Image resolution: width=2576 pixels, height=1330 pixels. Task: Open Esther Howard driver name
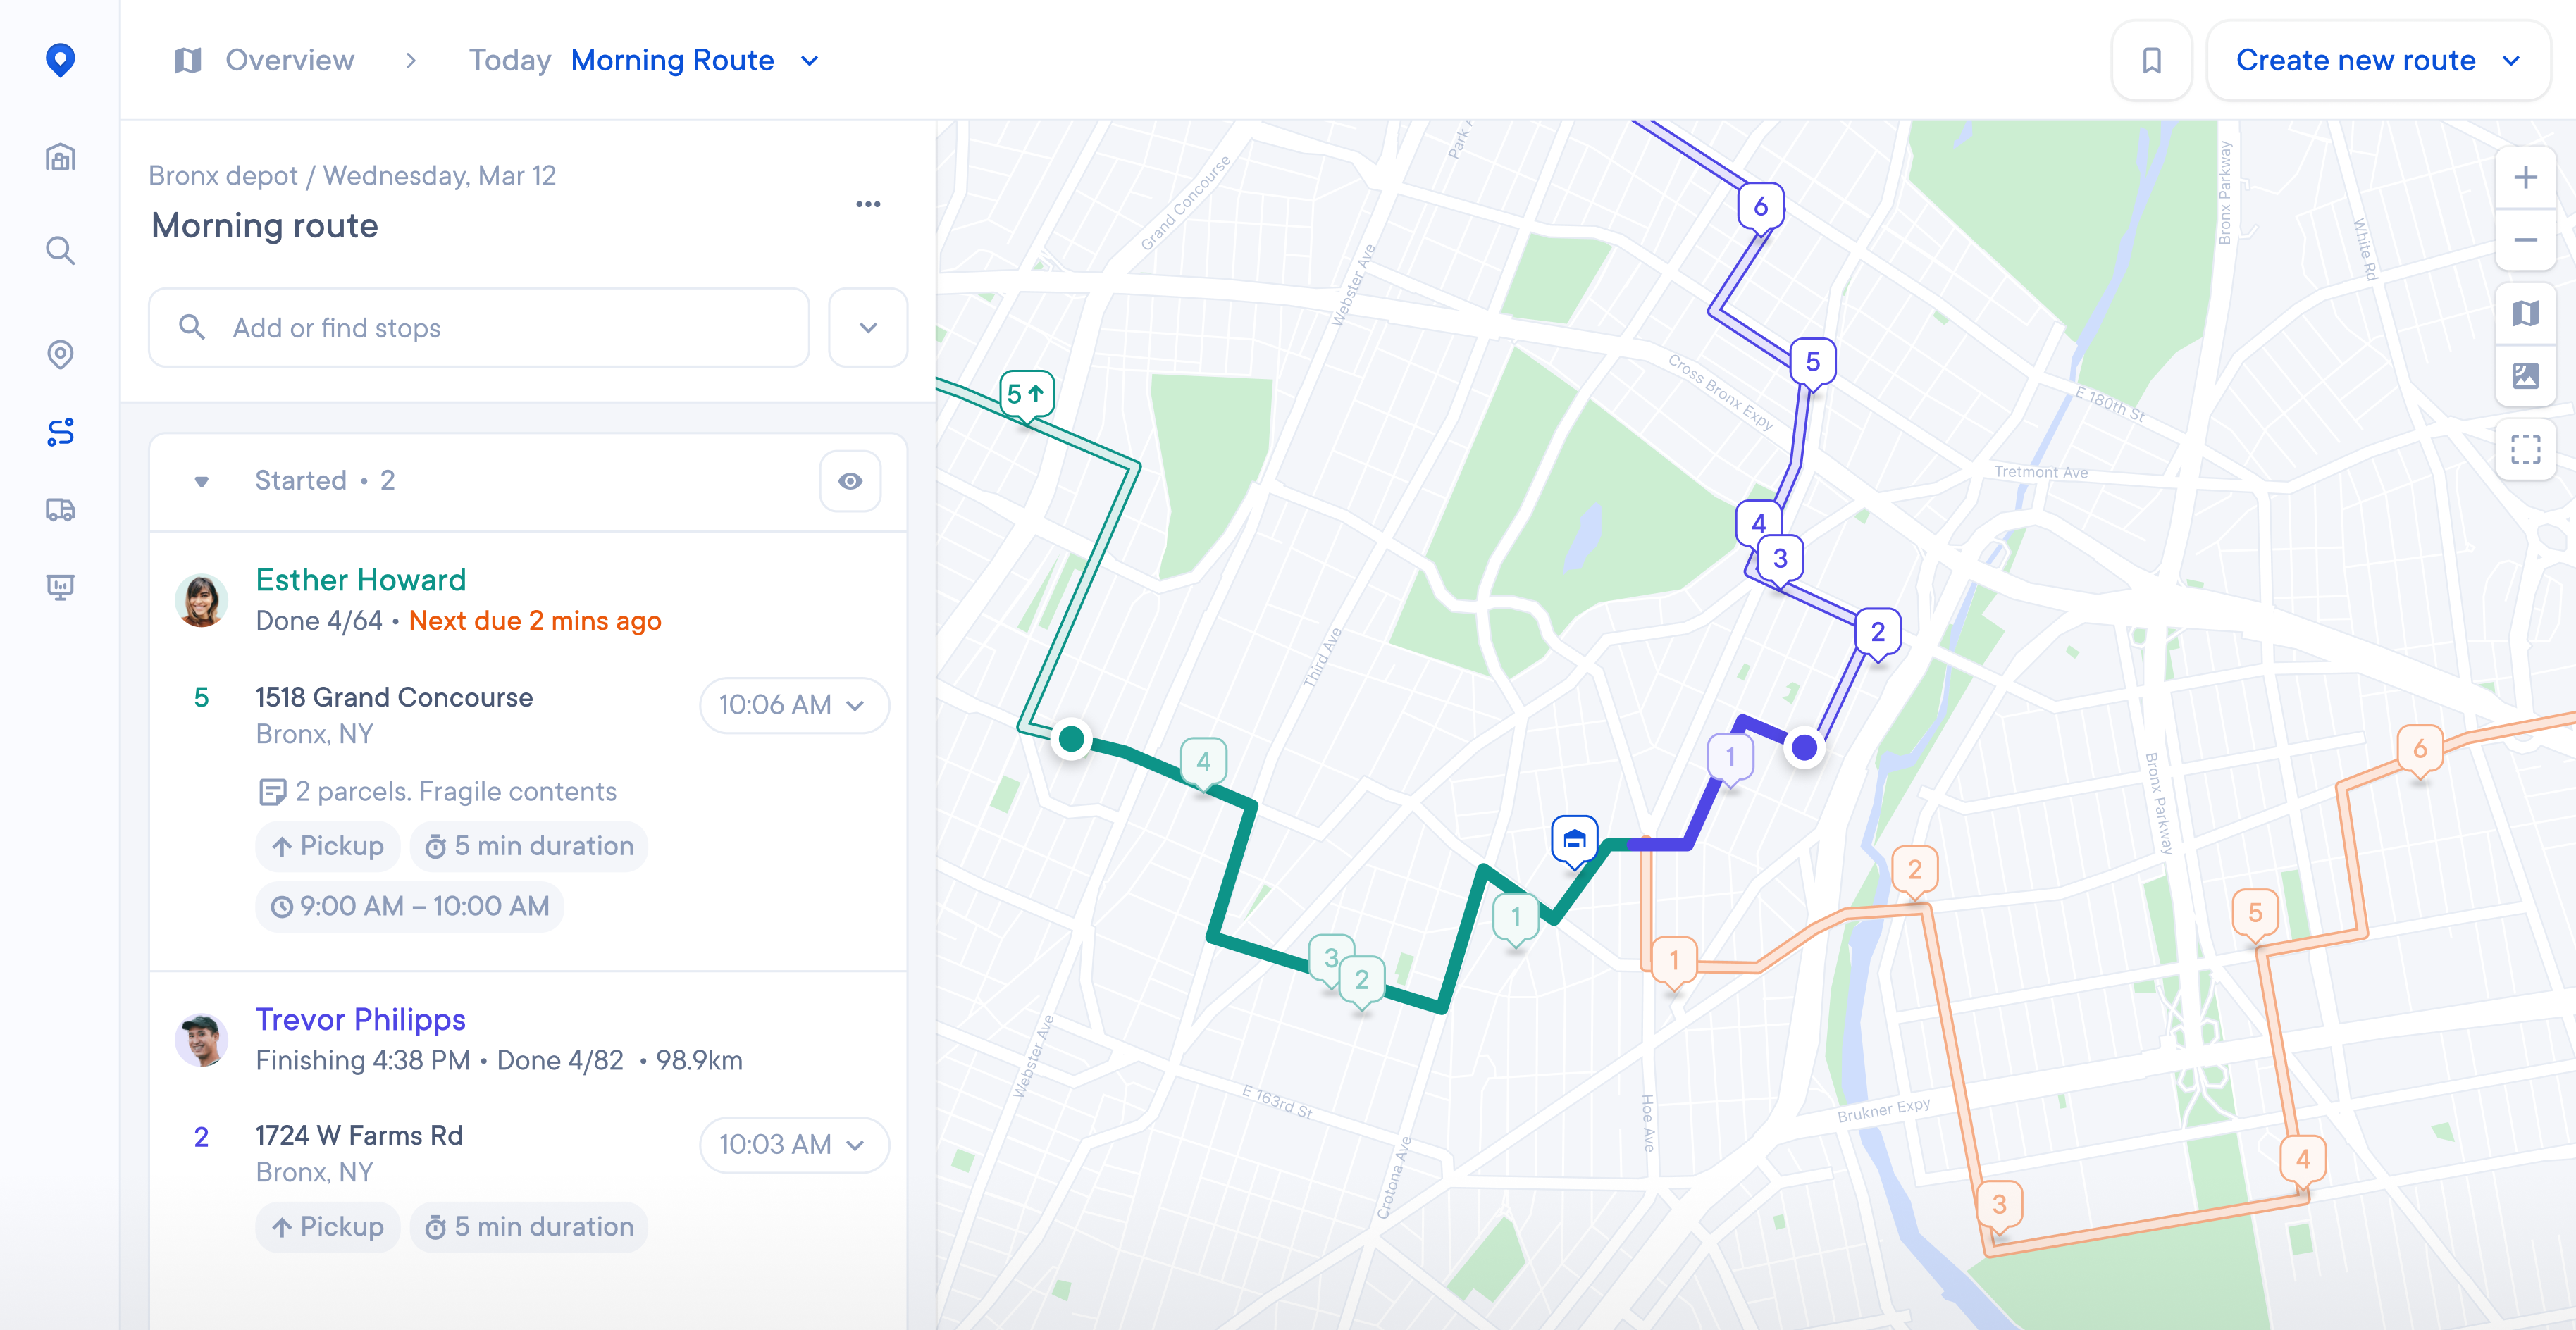point(360,580)
